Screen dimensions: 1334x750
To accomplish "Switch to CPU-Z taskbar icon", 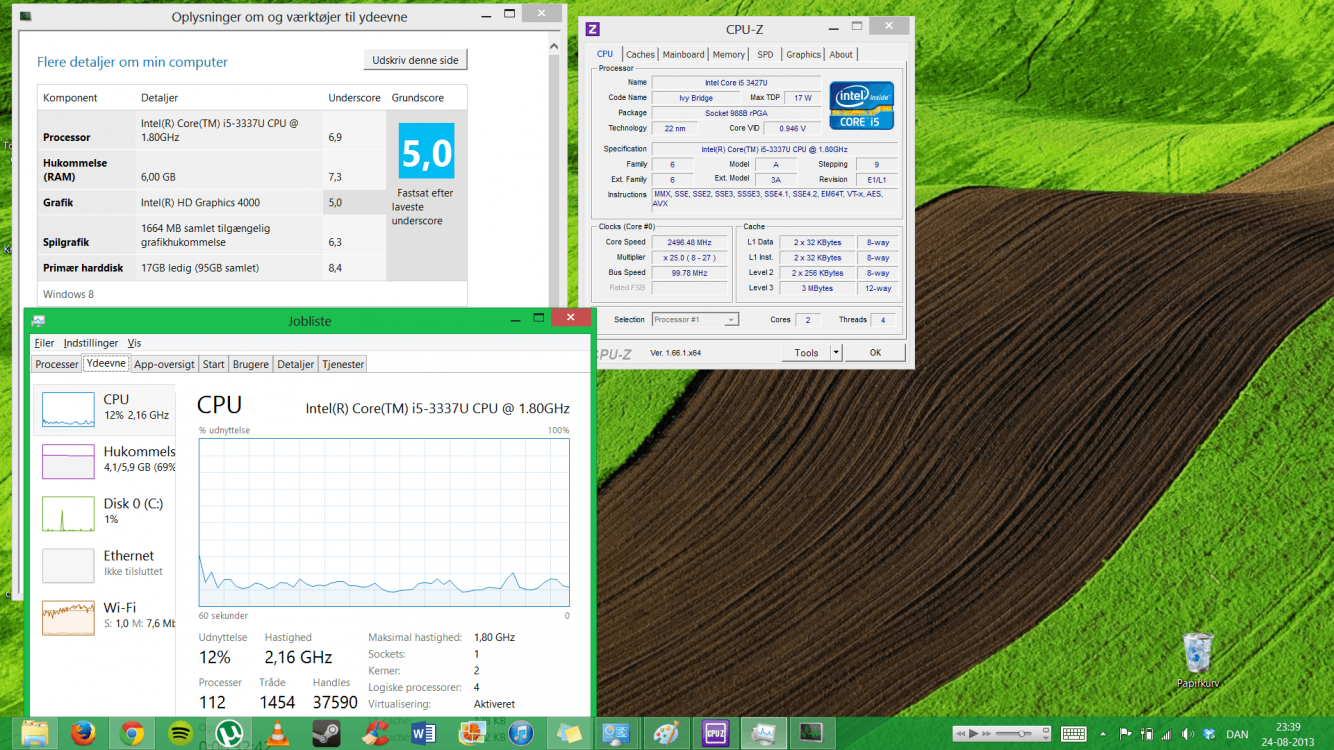I will (714, 734).
